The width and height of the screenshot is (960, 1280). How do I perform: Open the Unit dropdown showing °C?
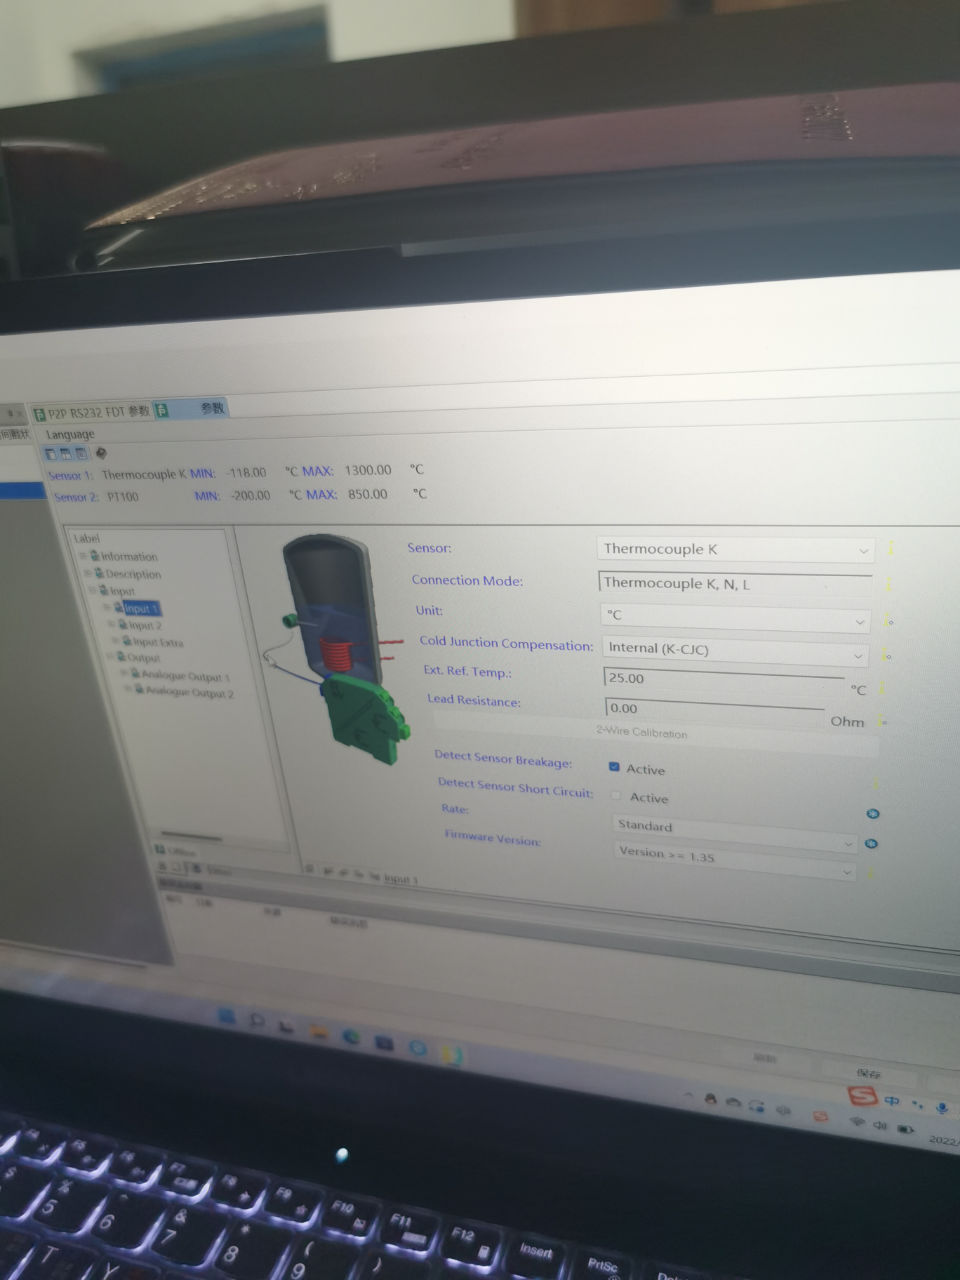coord(735,616)
